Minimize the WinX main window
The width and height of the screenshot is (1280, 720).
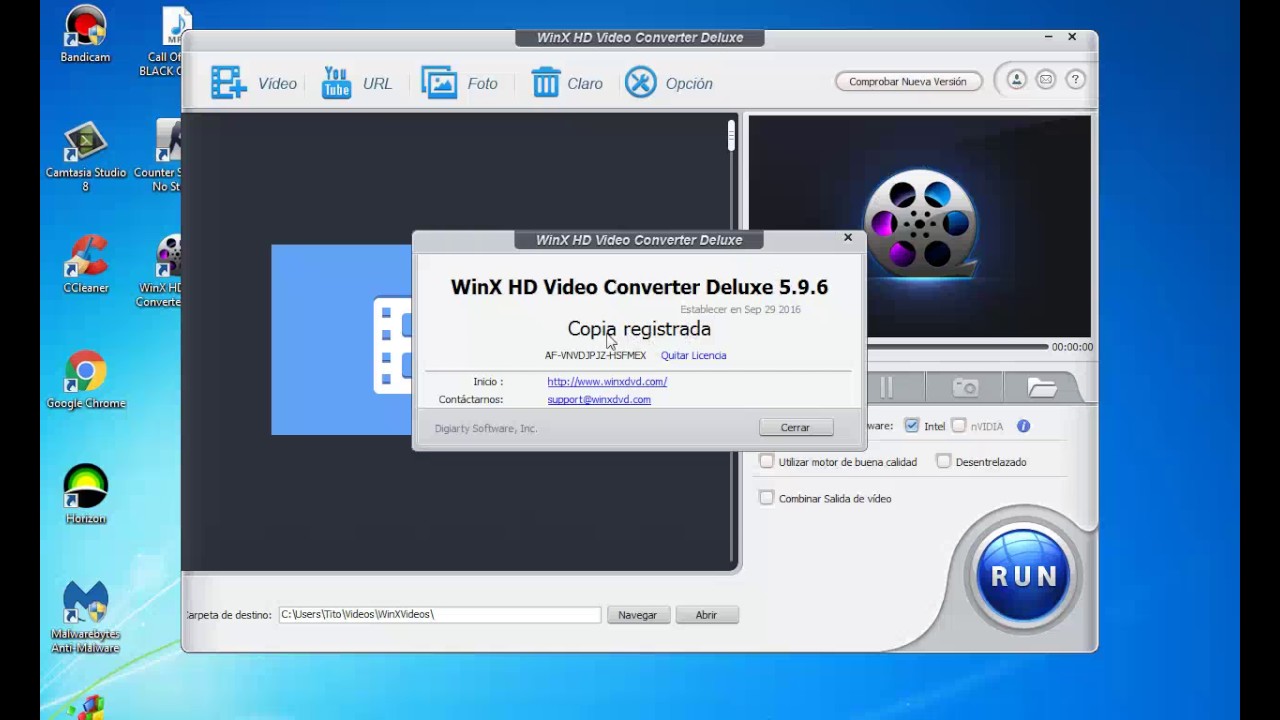[x=1048, y=37]
